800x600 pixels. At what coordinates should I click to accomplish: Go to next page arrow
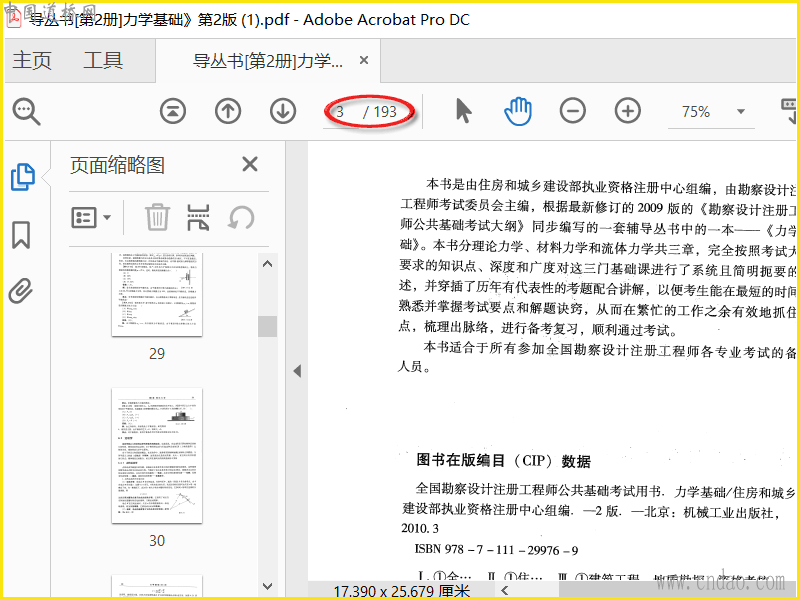click(x=283, y=111)
